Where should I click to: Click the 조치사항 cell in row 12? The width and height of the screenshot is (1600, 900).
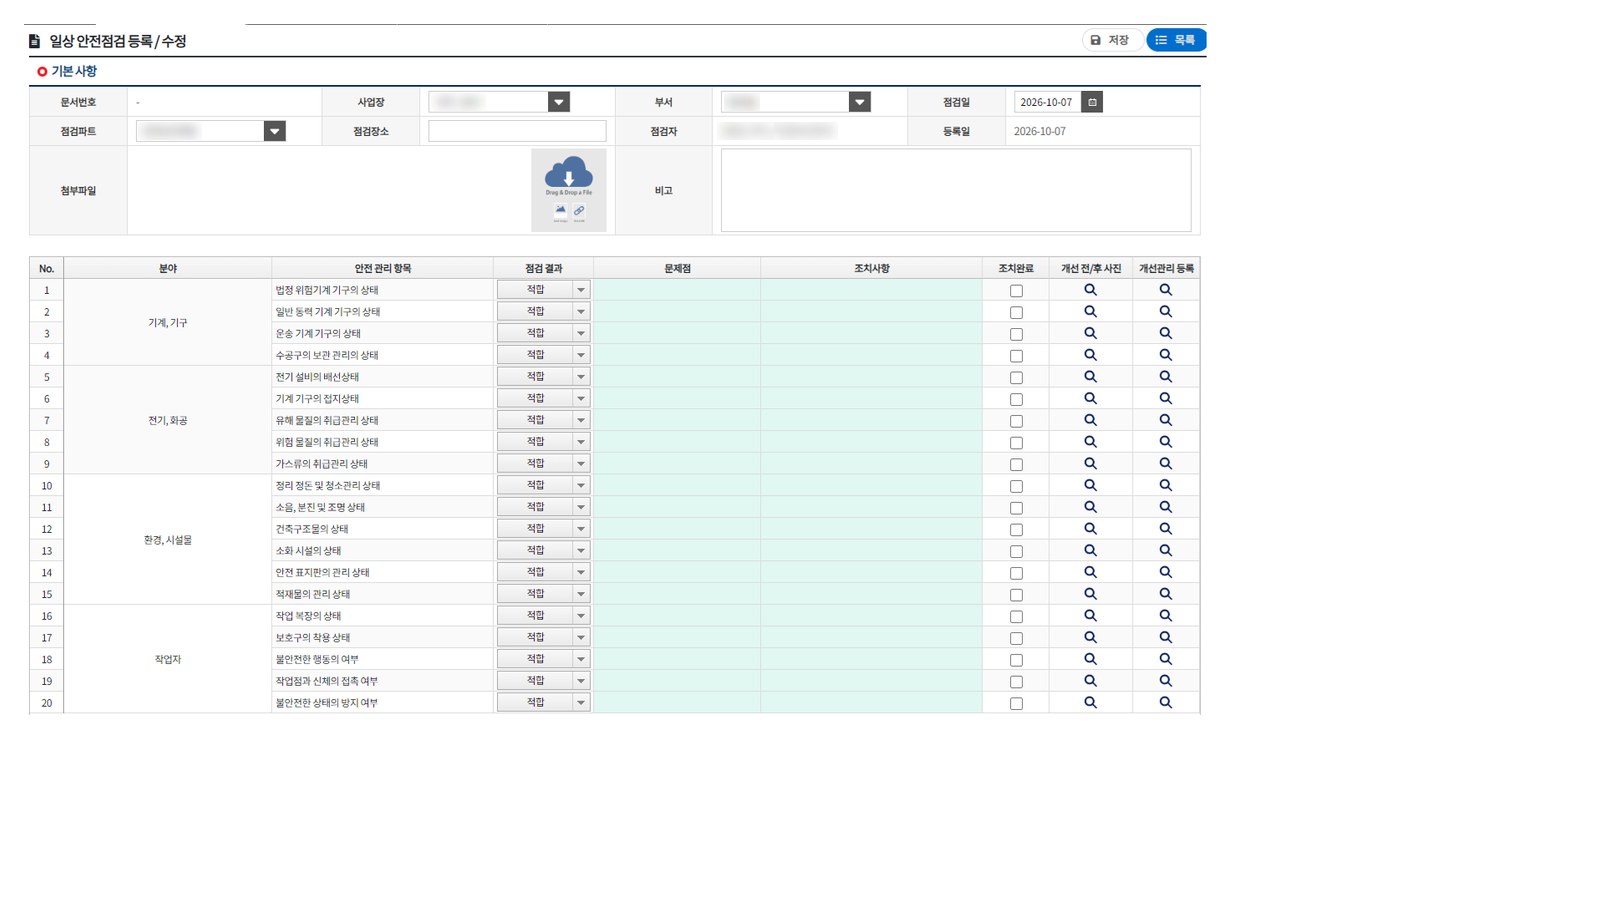click(871, 529)
